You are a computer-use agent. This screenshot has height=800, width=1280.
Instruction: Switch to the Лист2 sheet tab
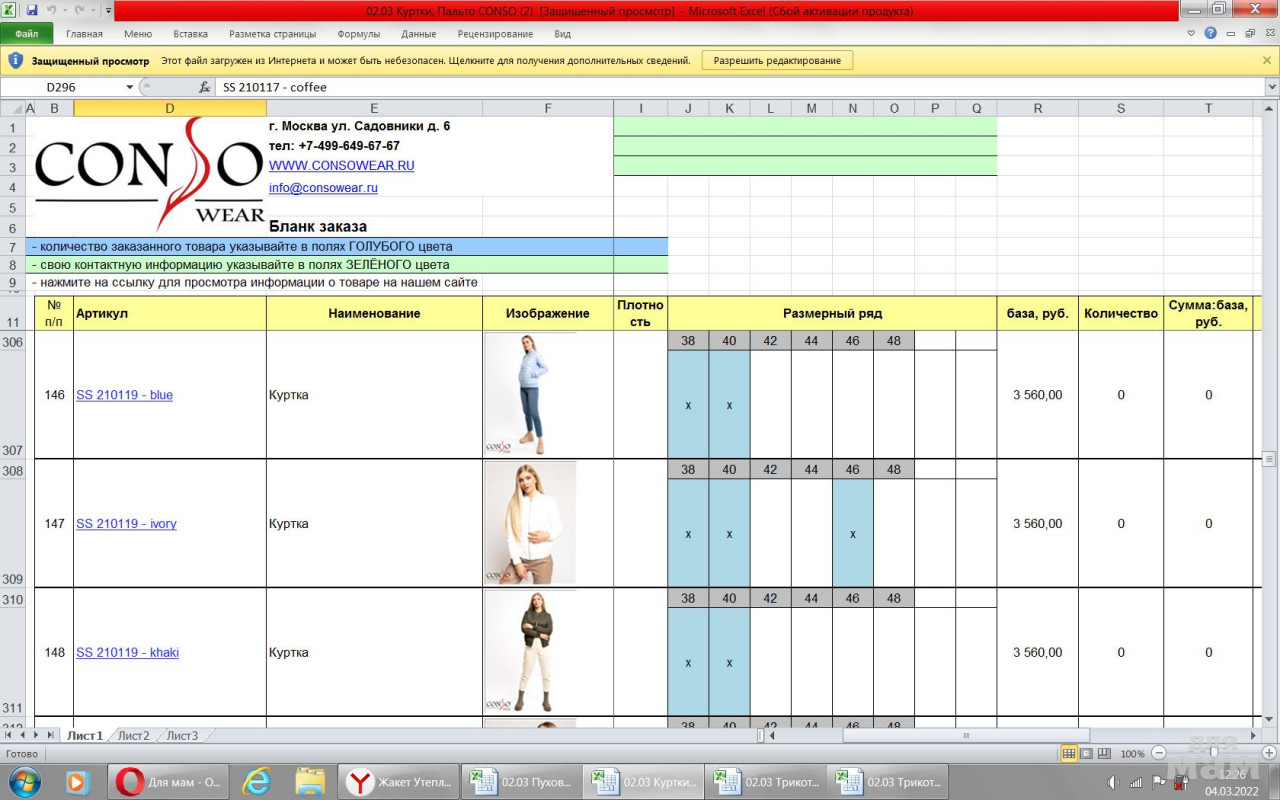pyautogui.click(x=133, y=736)
